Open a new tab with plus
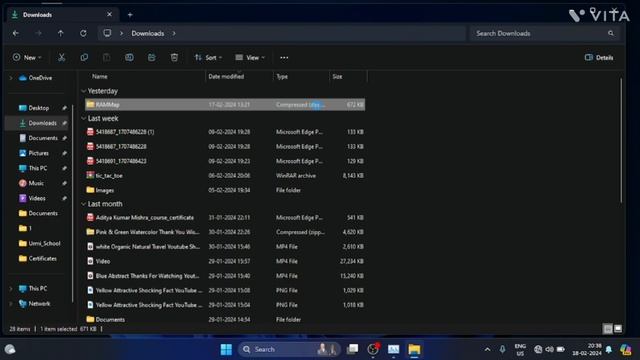This screenshot has width=640, height=360. pyautogui.click(x=130, y=15)
